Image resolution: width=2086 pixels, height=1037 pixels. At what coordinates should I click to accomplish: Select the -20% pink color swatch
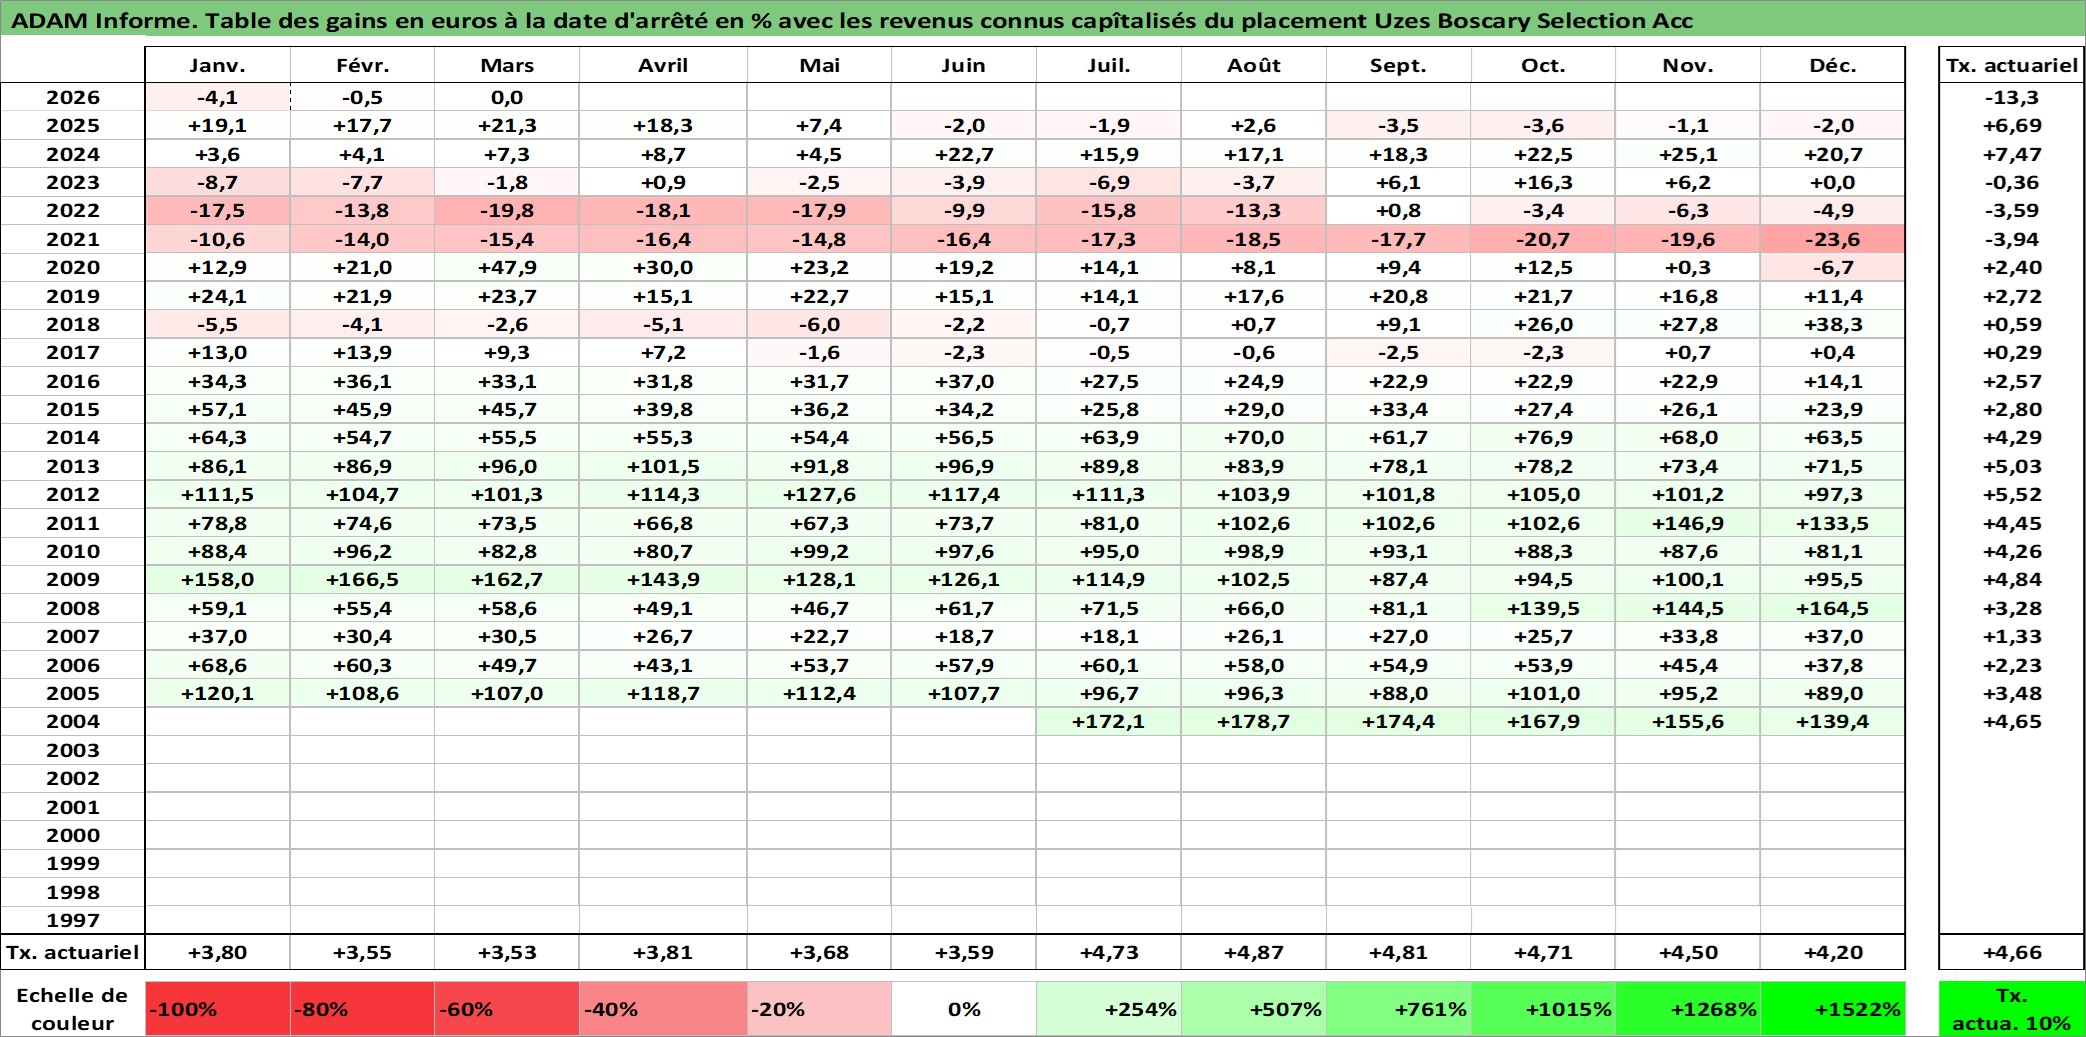point(819,1008)
